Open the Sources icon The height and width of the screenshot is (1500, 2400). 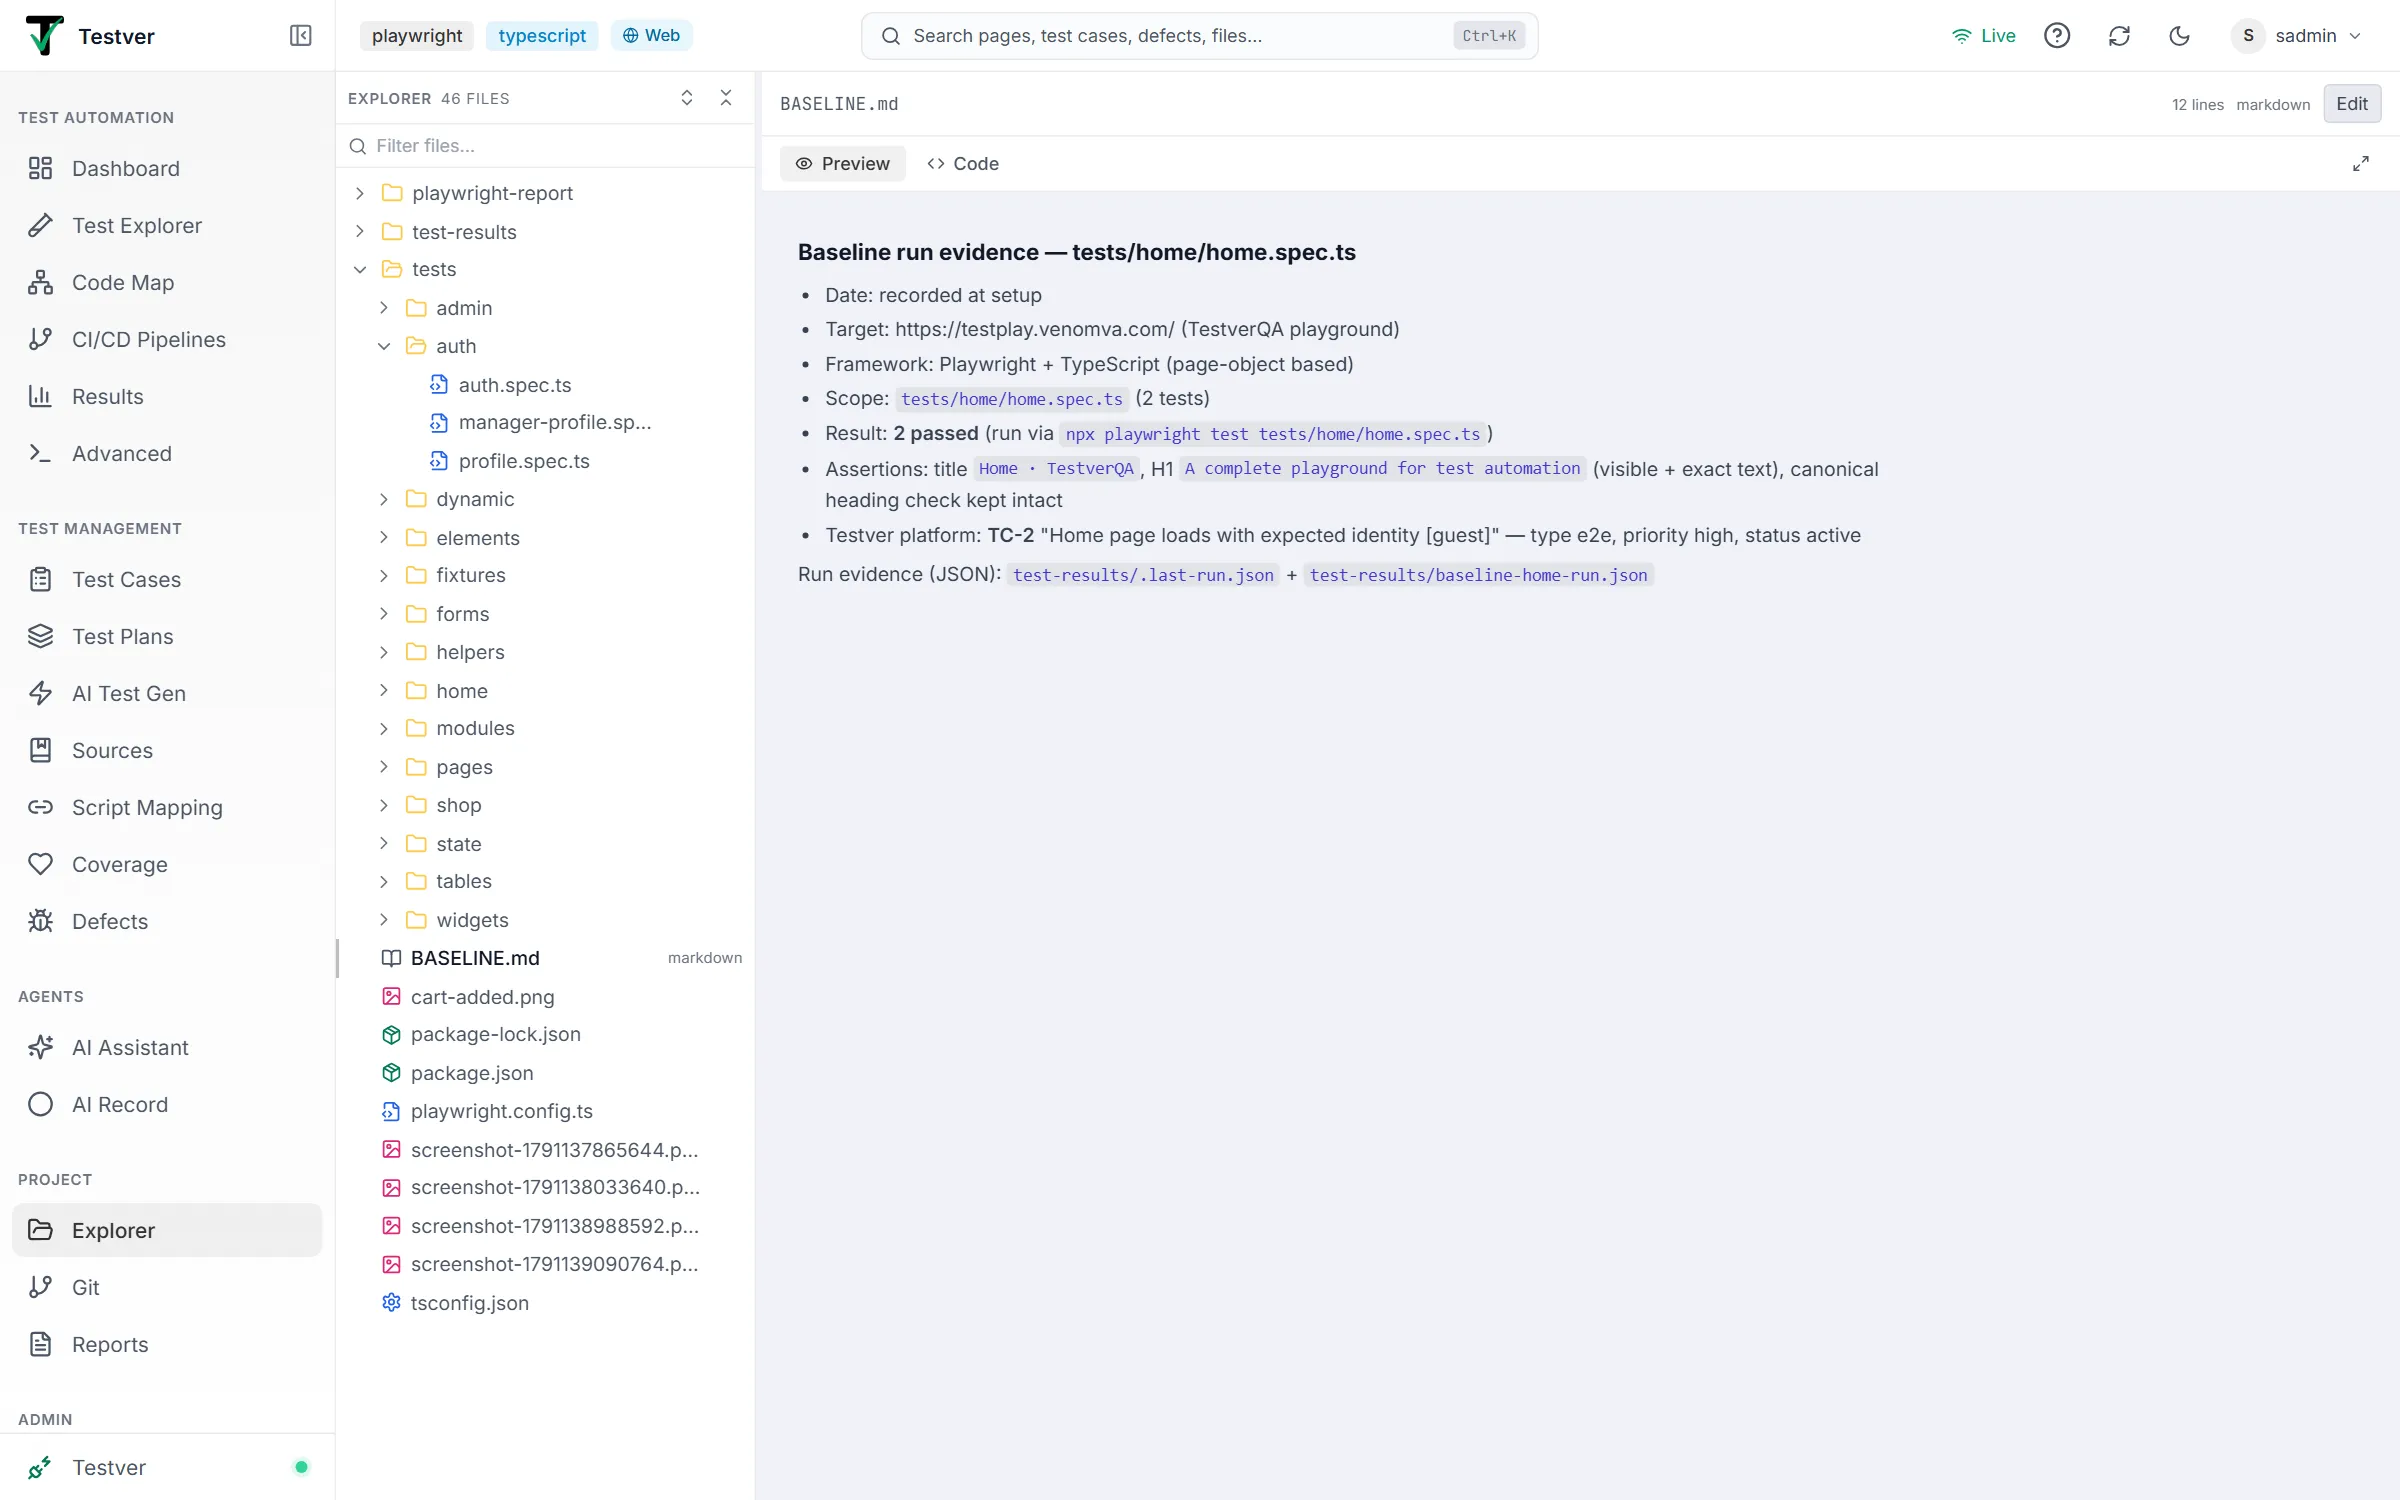40,750
